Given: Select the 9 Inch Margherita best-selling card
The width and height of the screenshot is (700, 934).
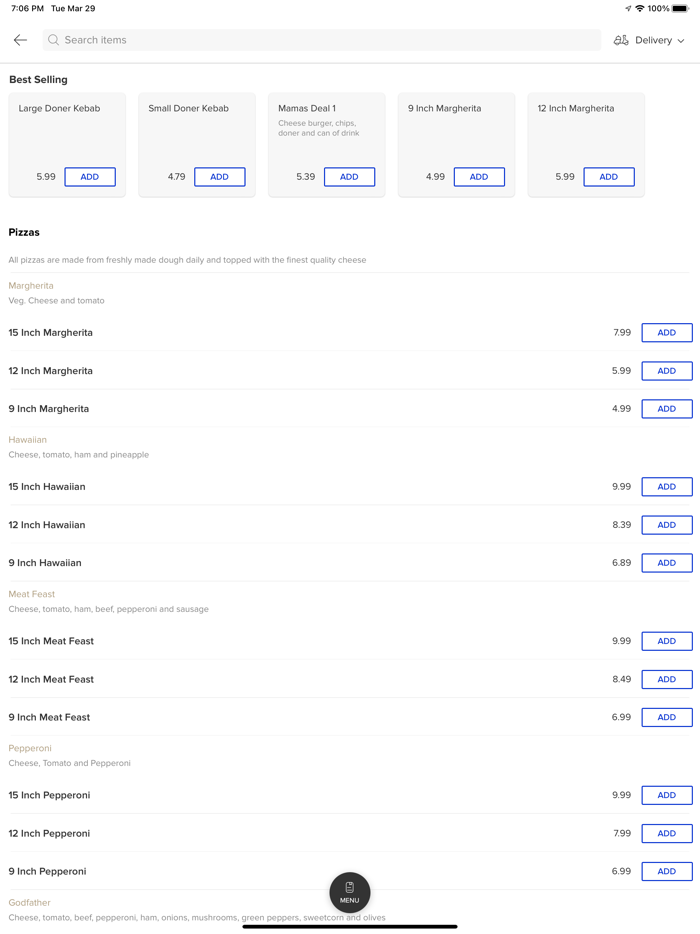Looking at the screenshot, I should click(x=456, y=130).
